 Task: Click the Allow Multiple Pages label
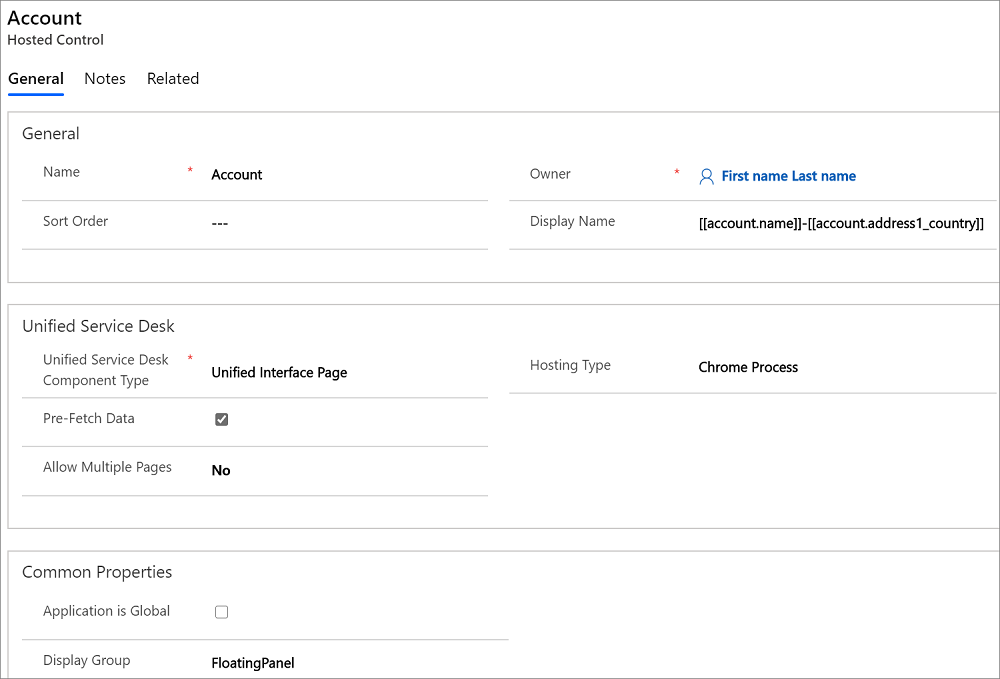point(107,467)
